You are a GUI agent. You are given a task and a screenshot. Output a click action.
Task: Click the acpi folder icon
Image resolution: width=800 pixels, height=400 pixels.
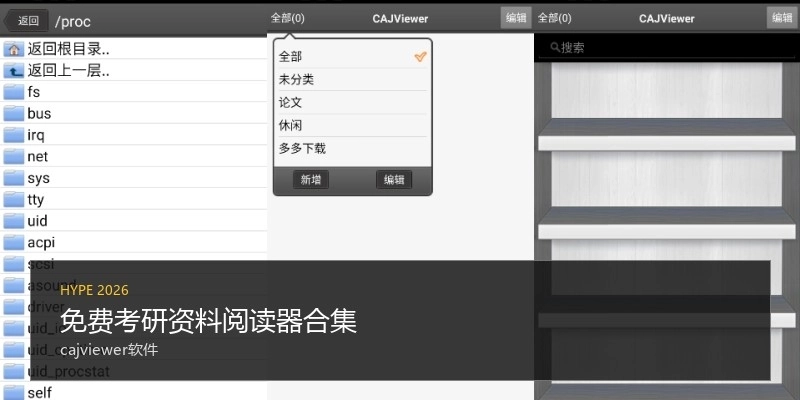(x=14, y=242)
